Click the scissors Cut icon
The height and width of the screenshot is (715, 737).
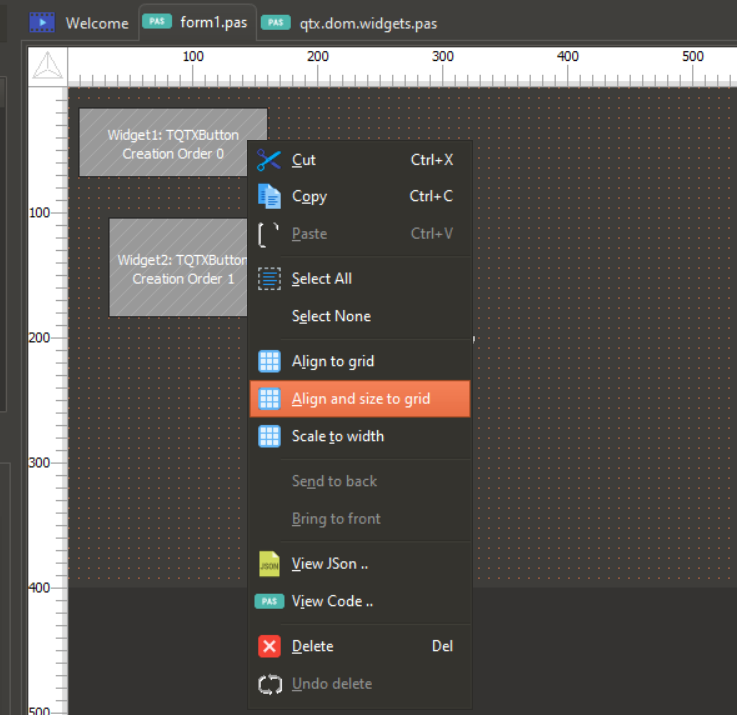(269, 160)
